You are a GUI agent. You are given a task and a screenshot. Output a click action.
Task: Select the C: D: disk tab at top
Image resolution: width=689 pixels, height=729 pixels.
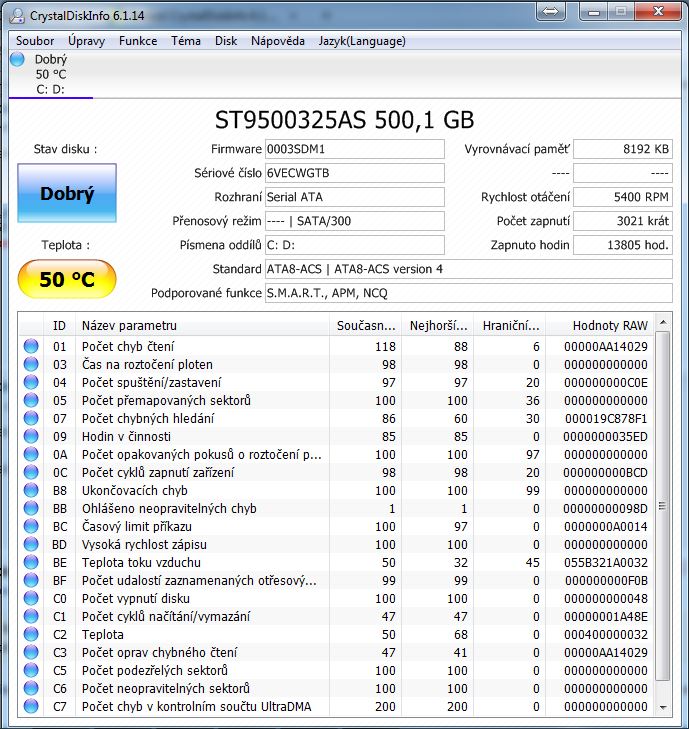pyautogui.click(x=50, y=89)
